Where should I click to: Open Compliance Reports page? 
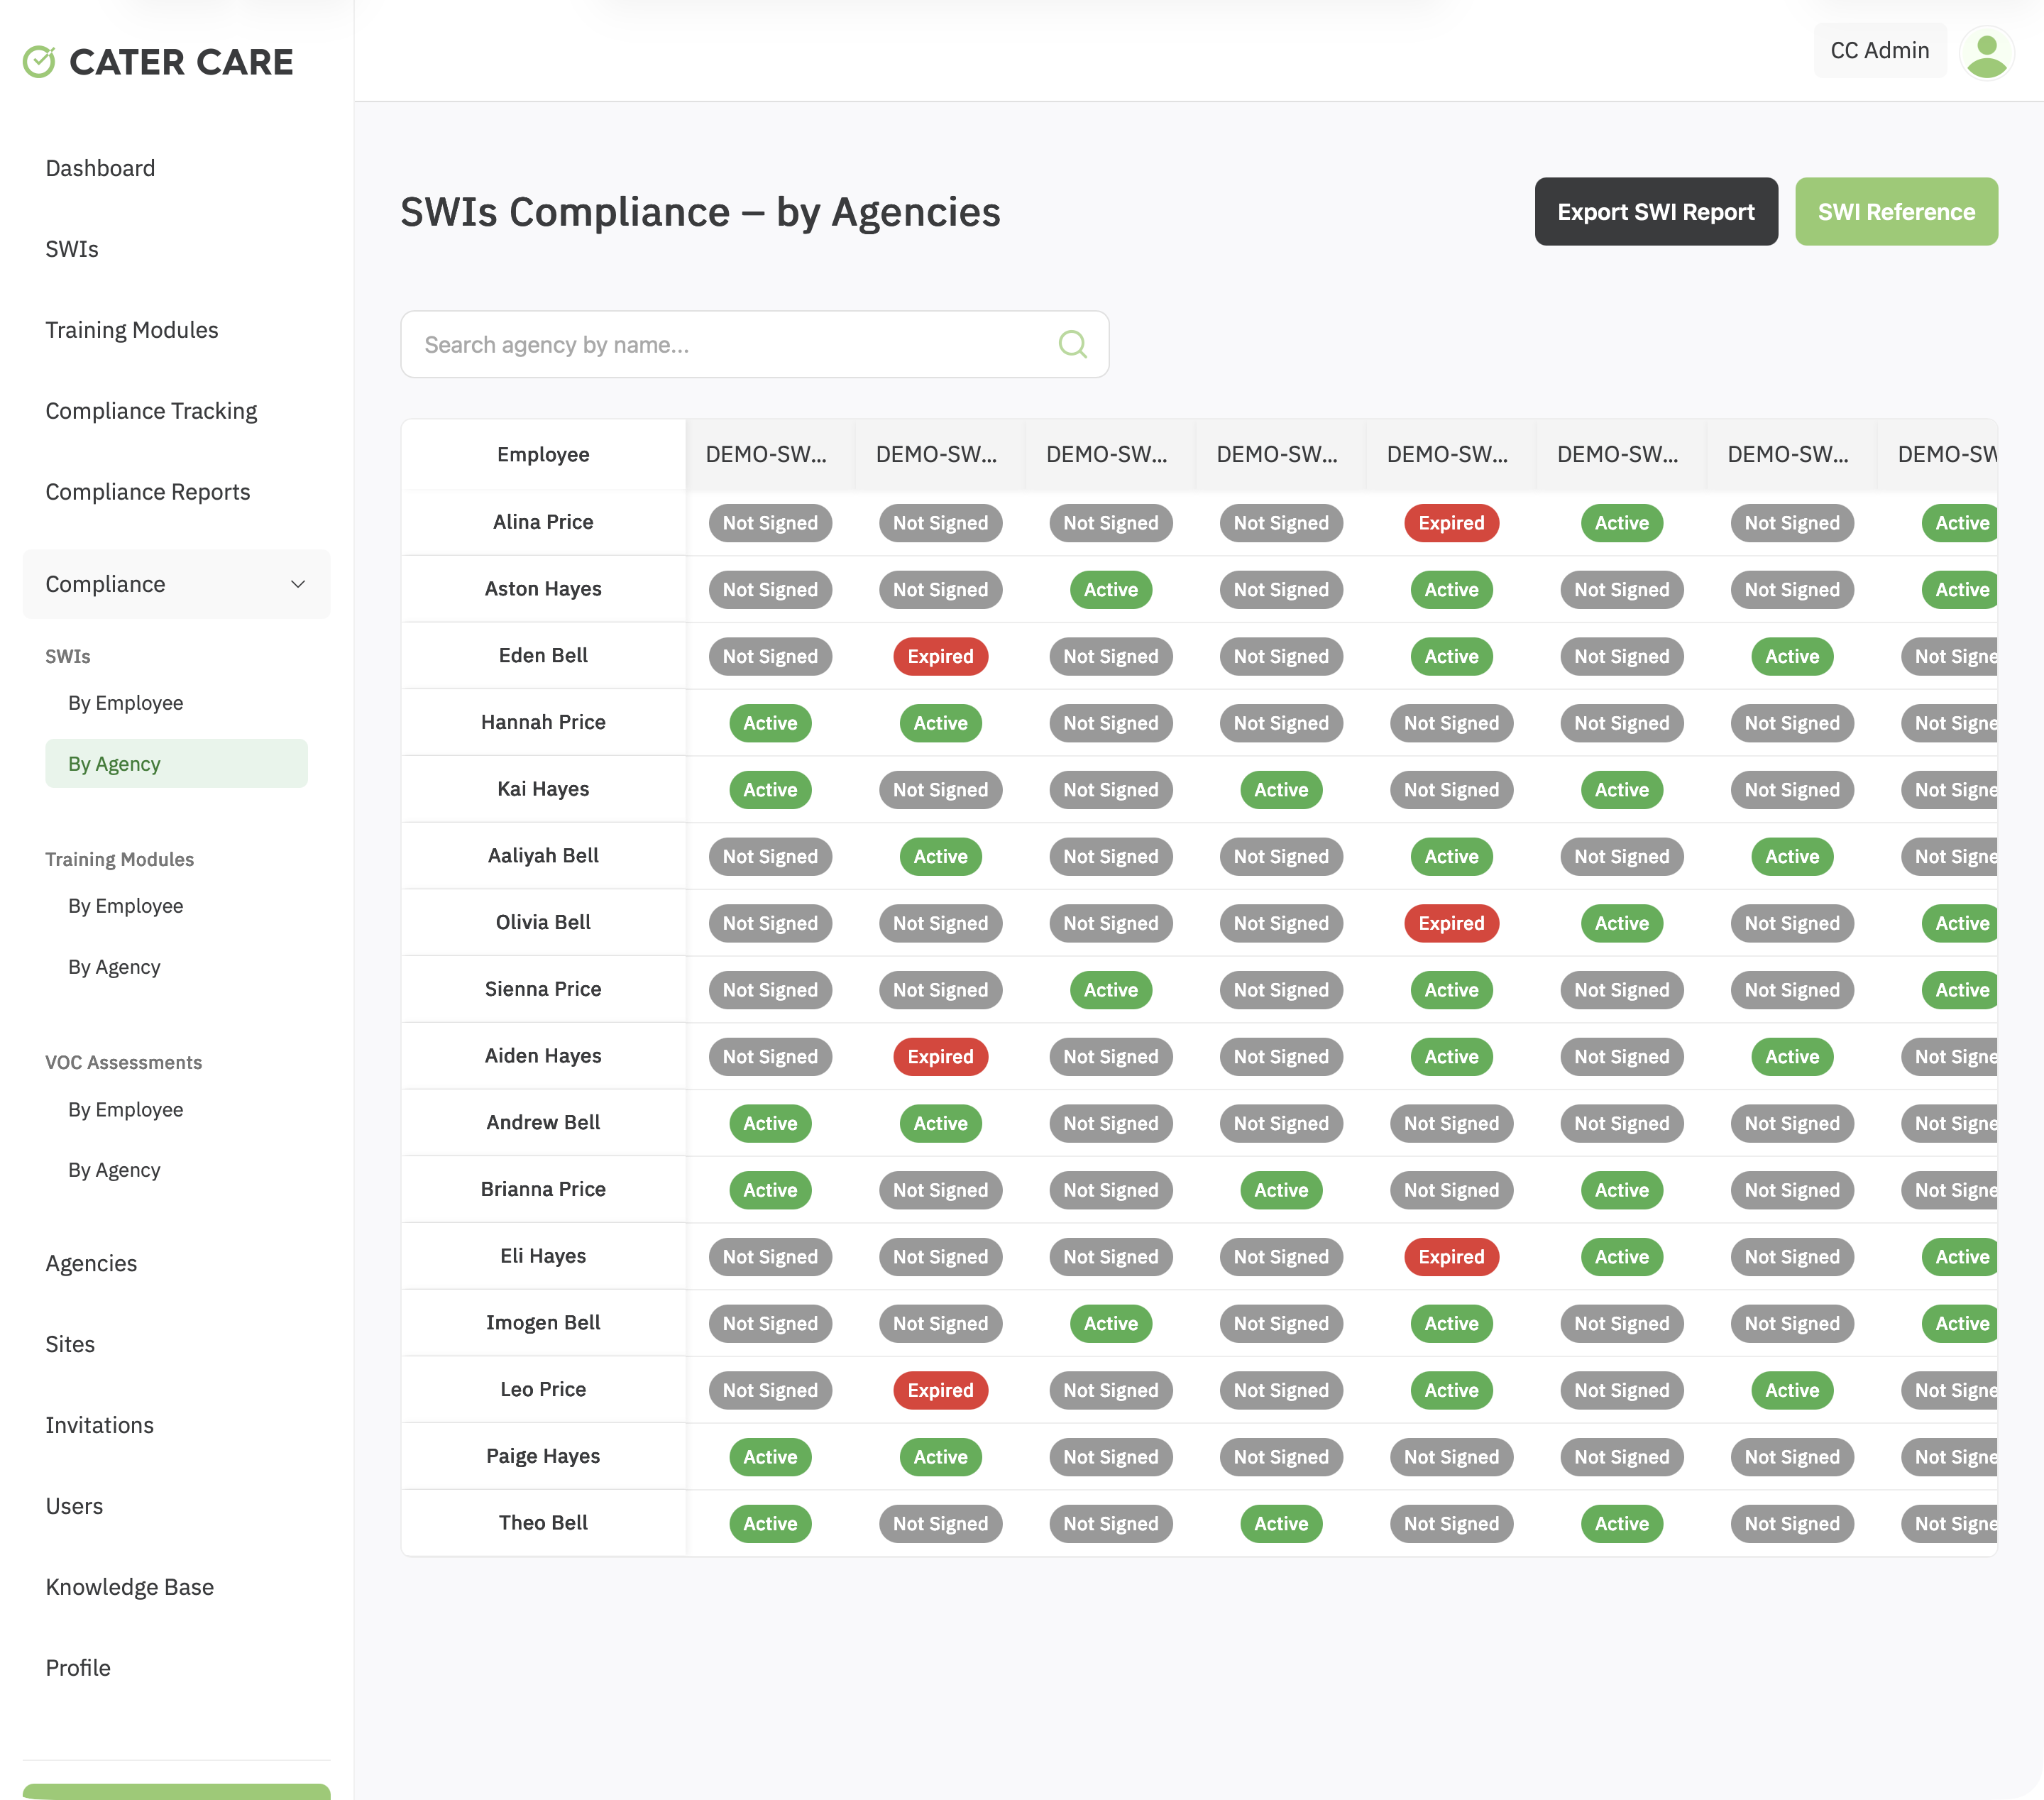point(148,492)
